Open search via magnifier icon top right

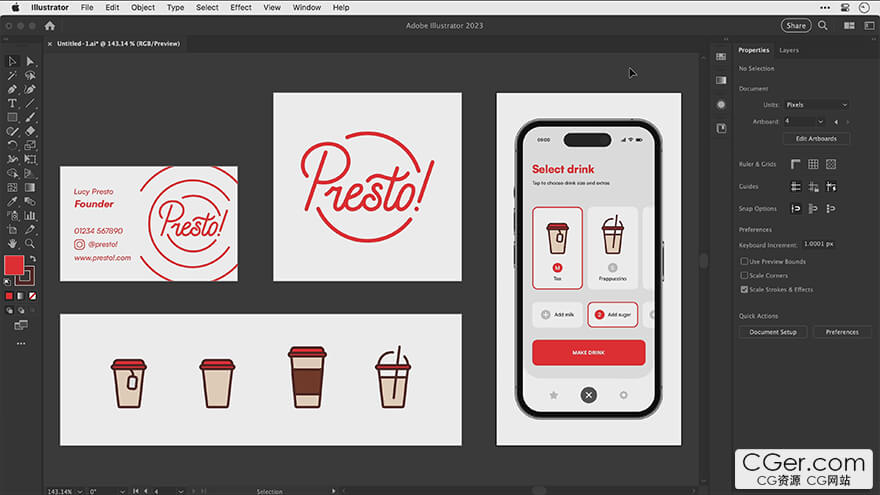point(823,26)
